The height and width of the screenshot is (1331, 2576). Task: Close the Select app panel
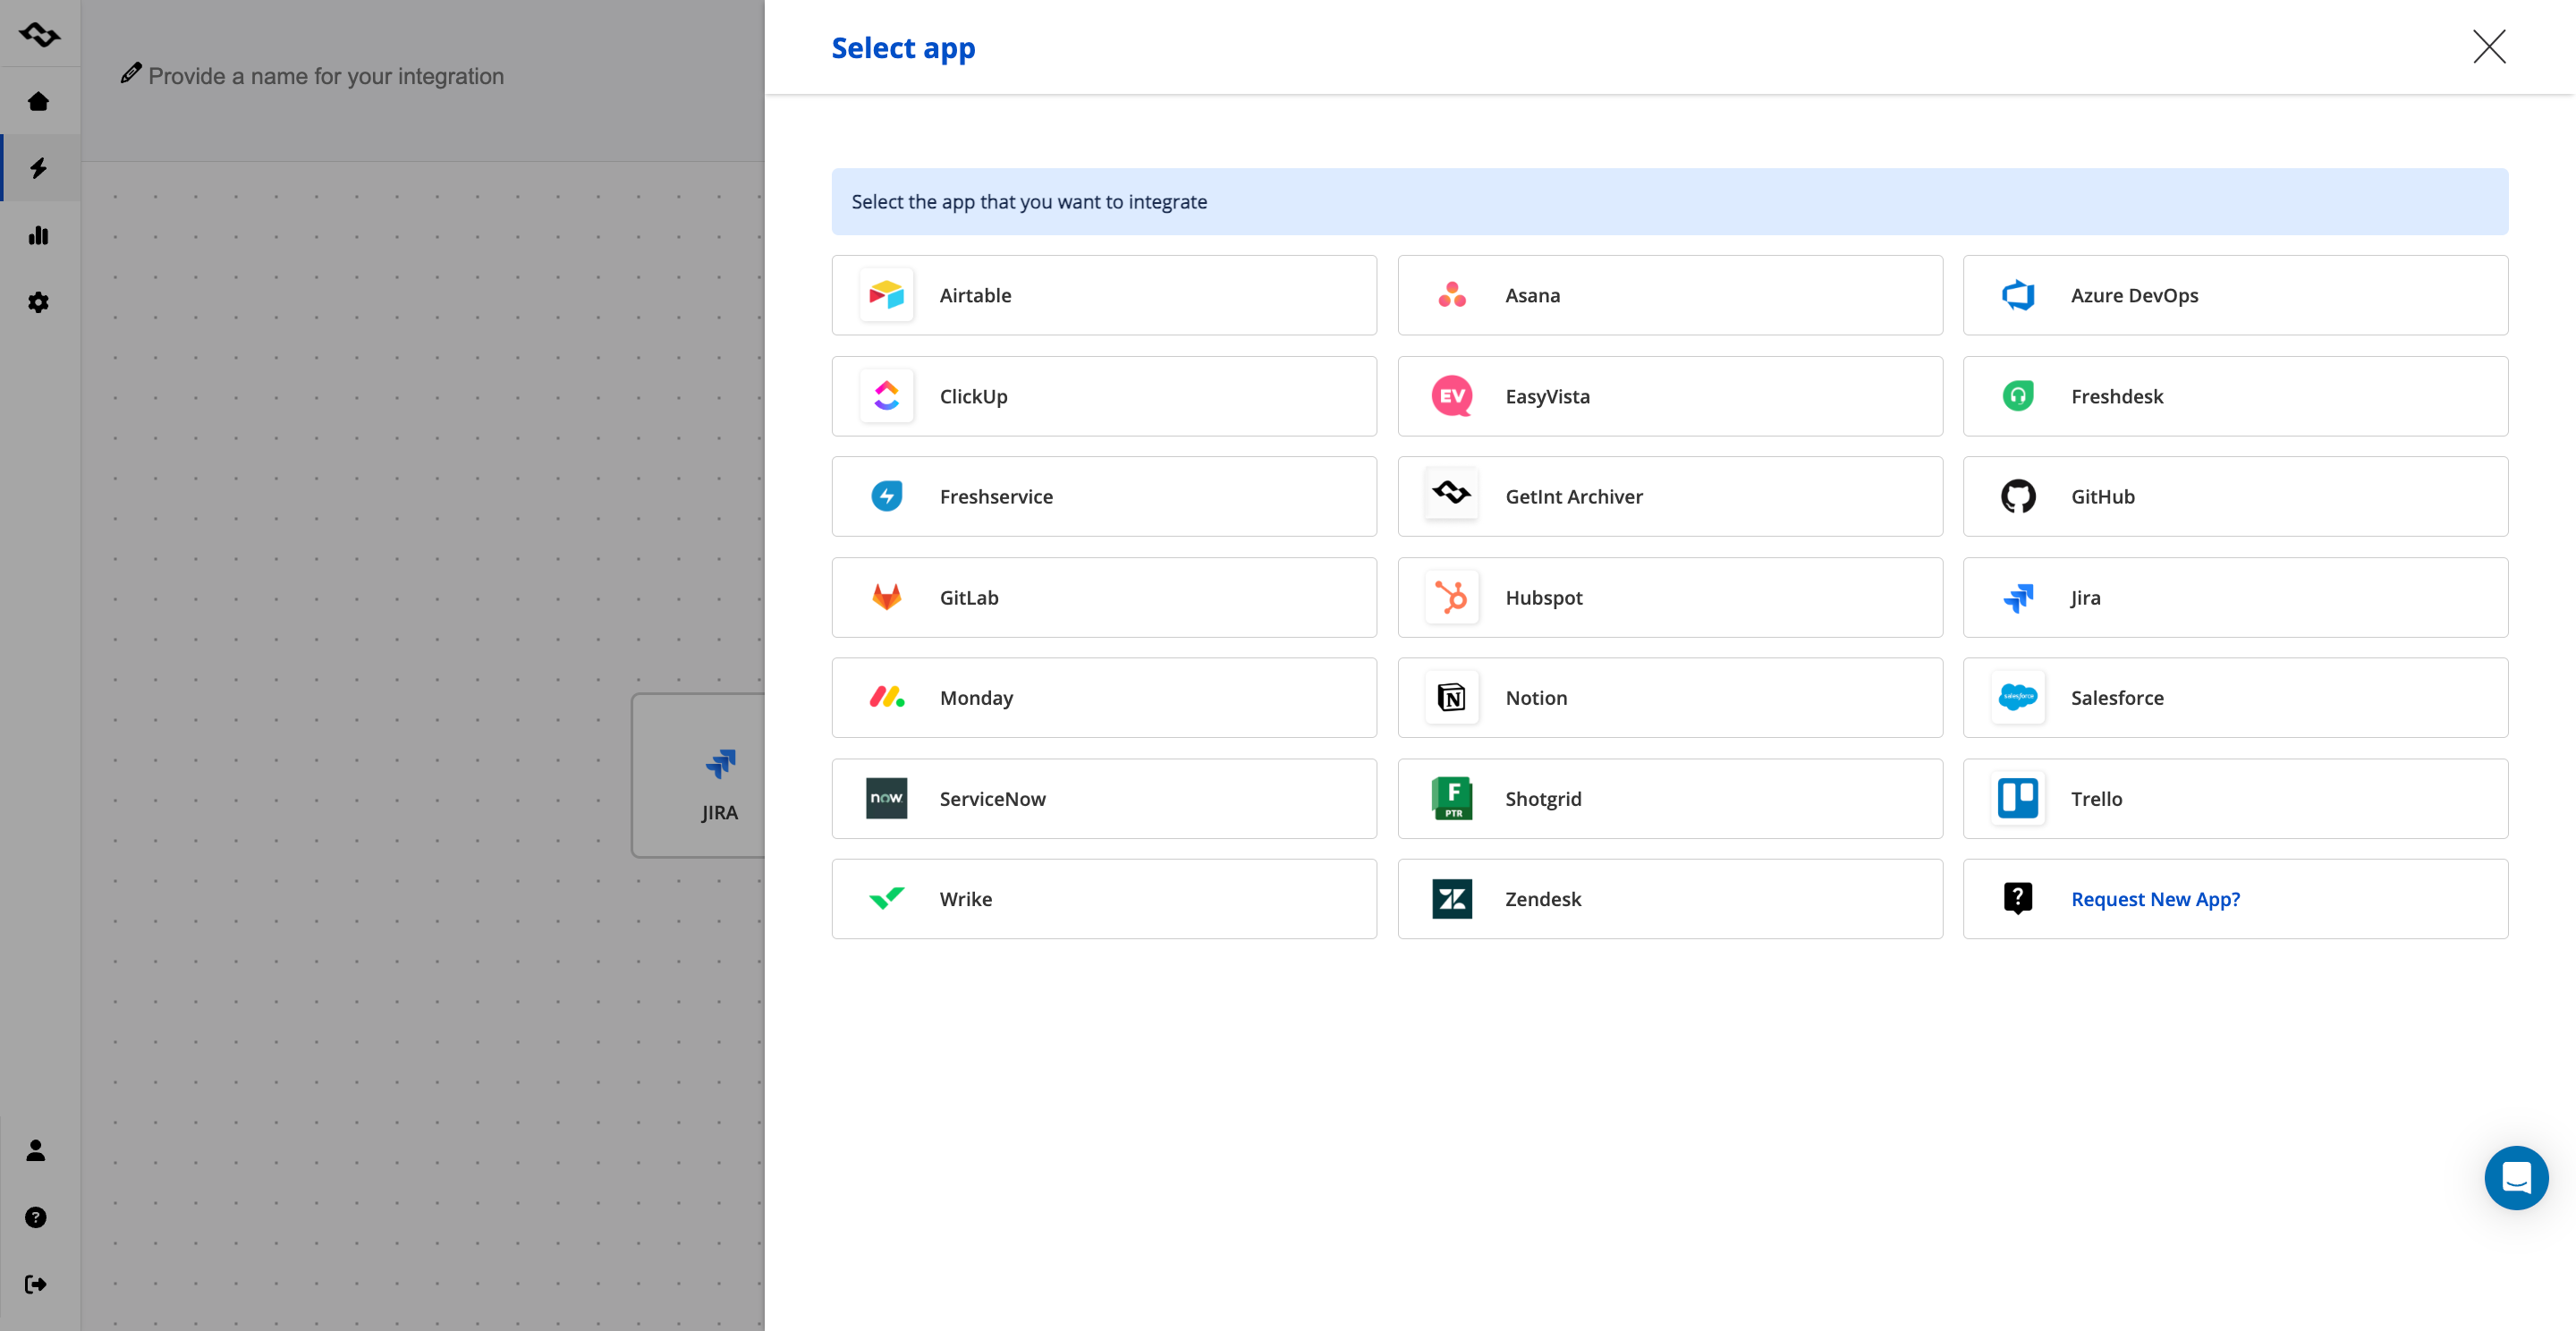[x=2489, y=46]
